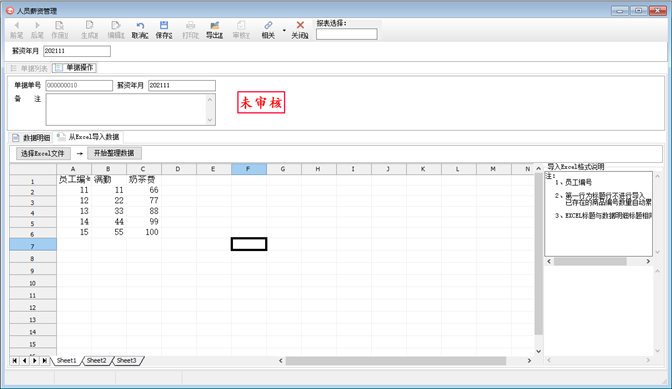Click the selected cell F7
Viewport: 672px width, 389px height.
[249, 244]
